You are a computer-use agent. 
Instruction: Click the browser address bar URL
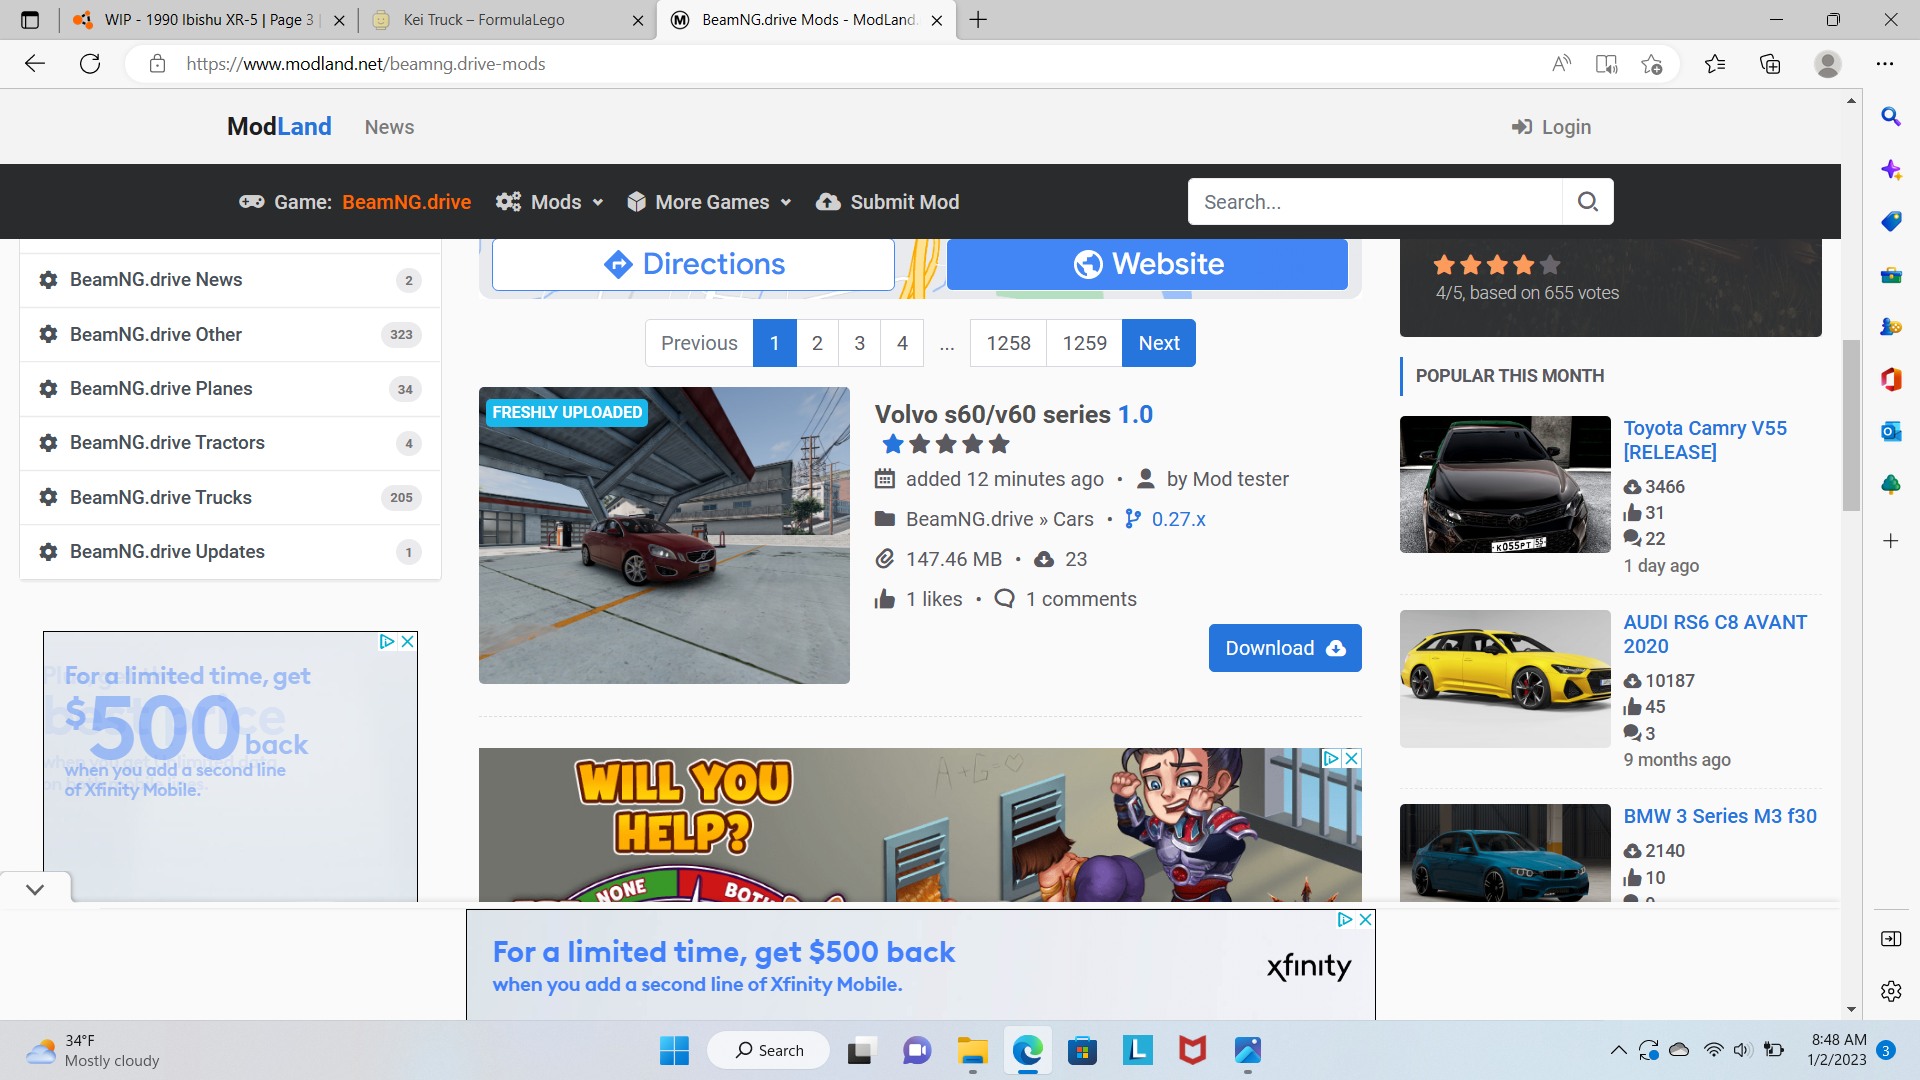tap(366, 64)
